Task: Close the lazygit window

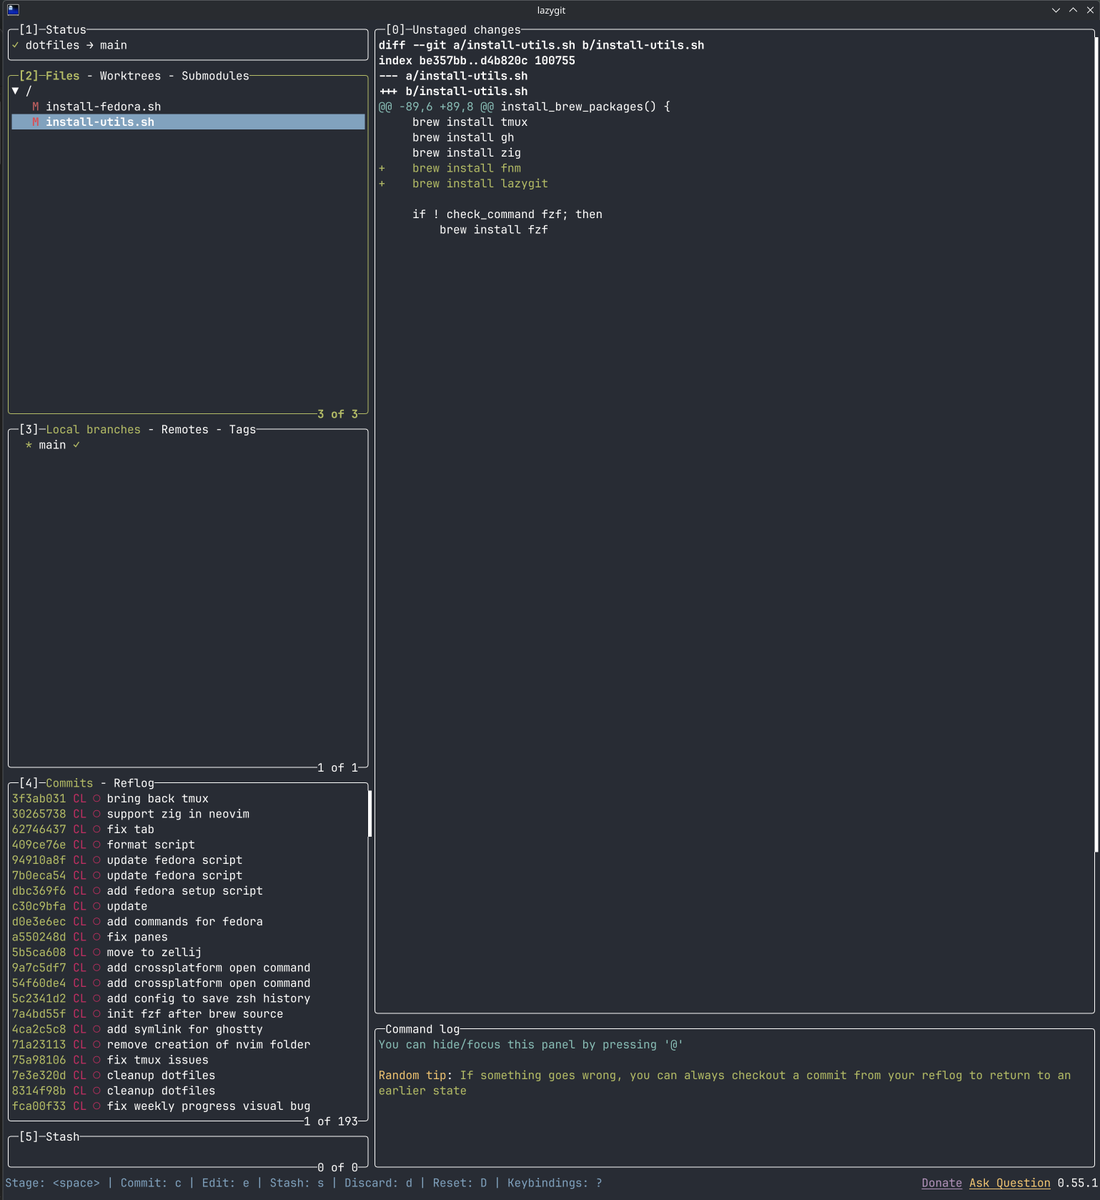Action: [1090, 10]
